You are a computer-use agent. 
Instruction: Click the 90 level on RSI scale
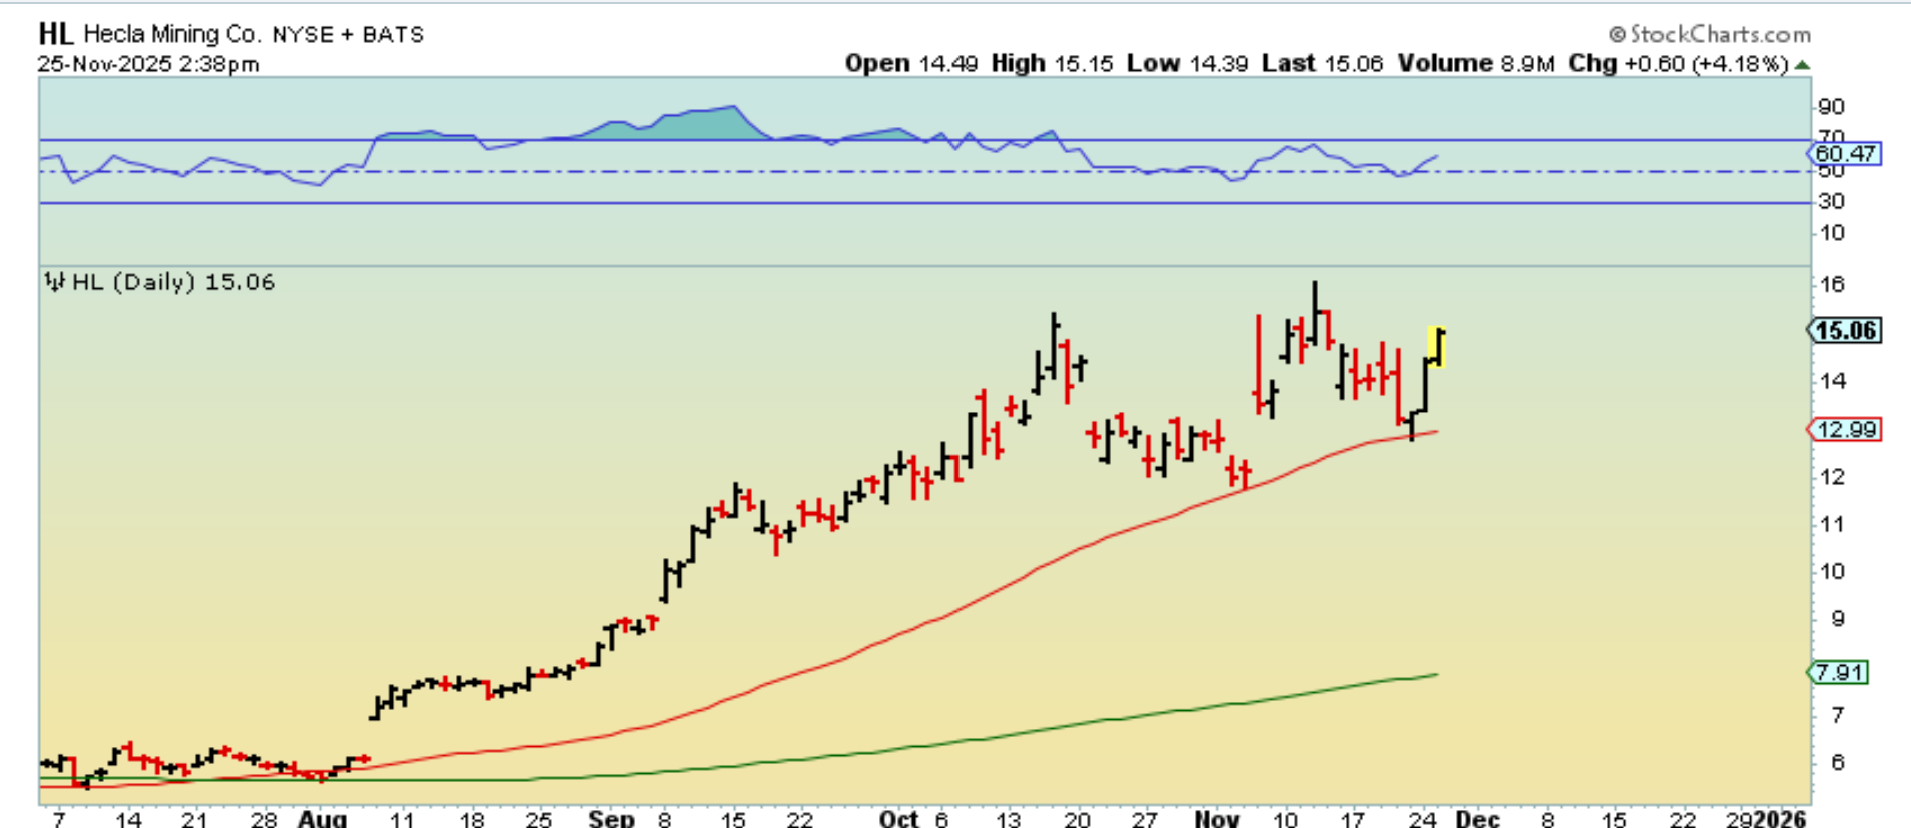(1831, 107)
